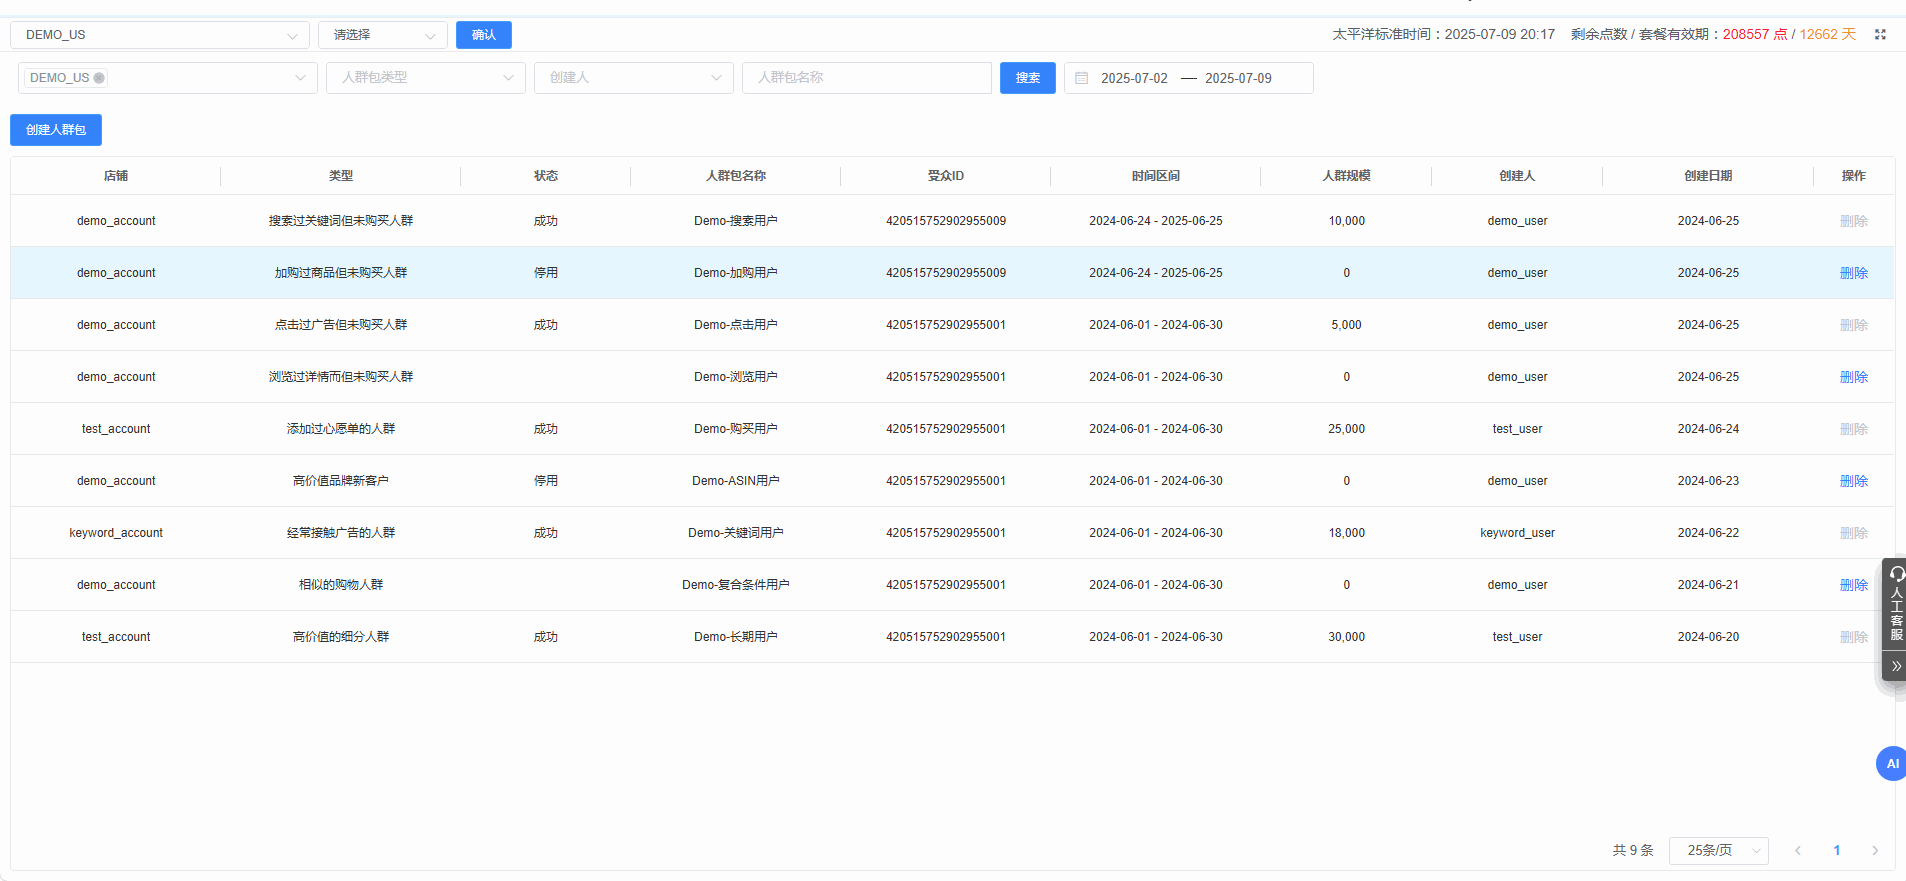Click disabled 删除 for Demo-长期用户

(1854, 637)
